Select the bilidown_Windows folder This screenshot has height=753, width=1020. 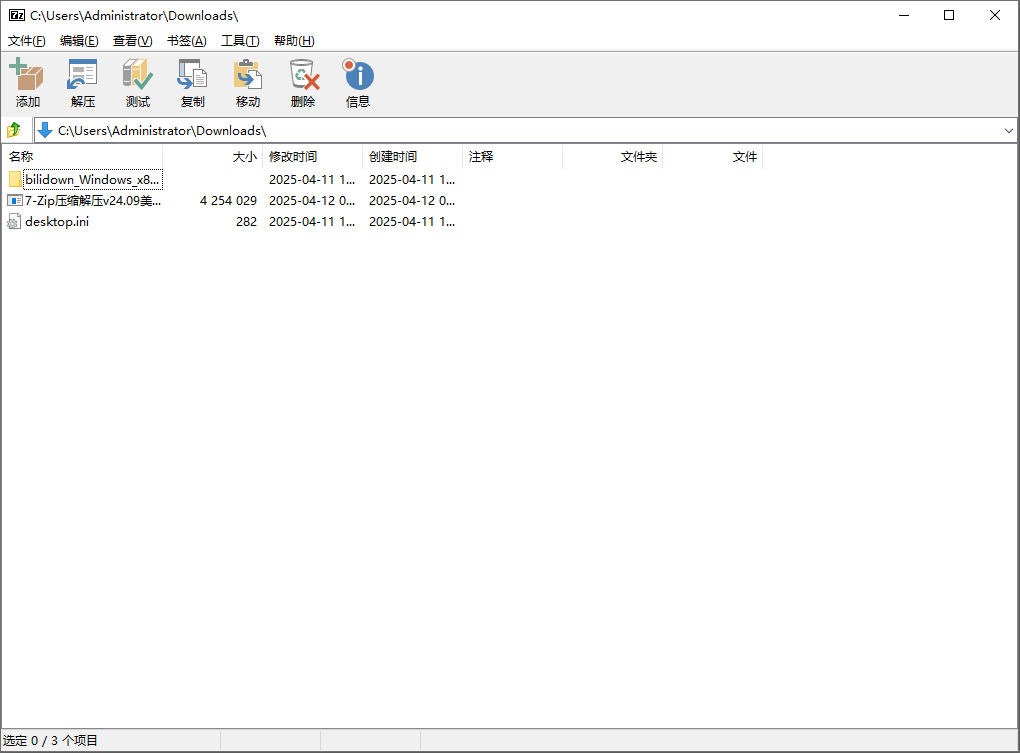[91, 180]
